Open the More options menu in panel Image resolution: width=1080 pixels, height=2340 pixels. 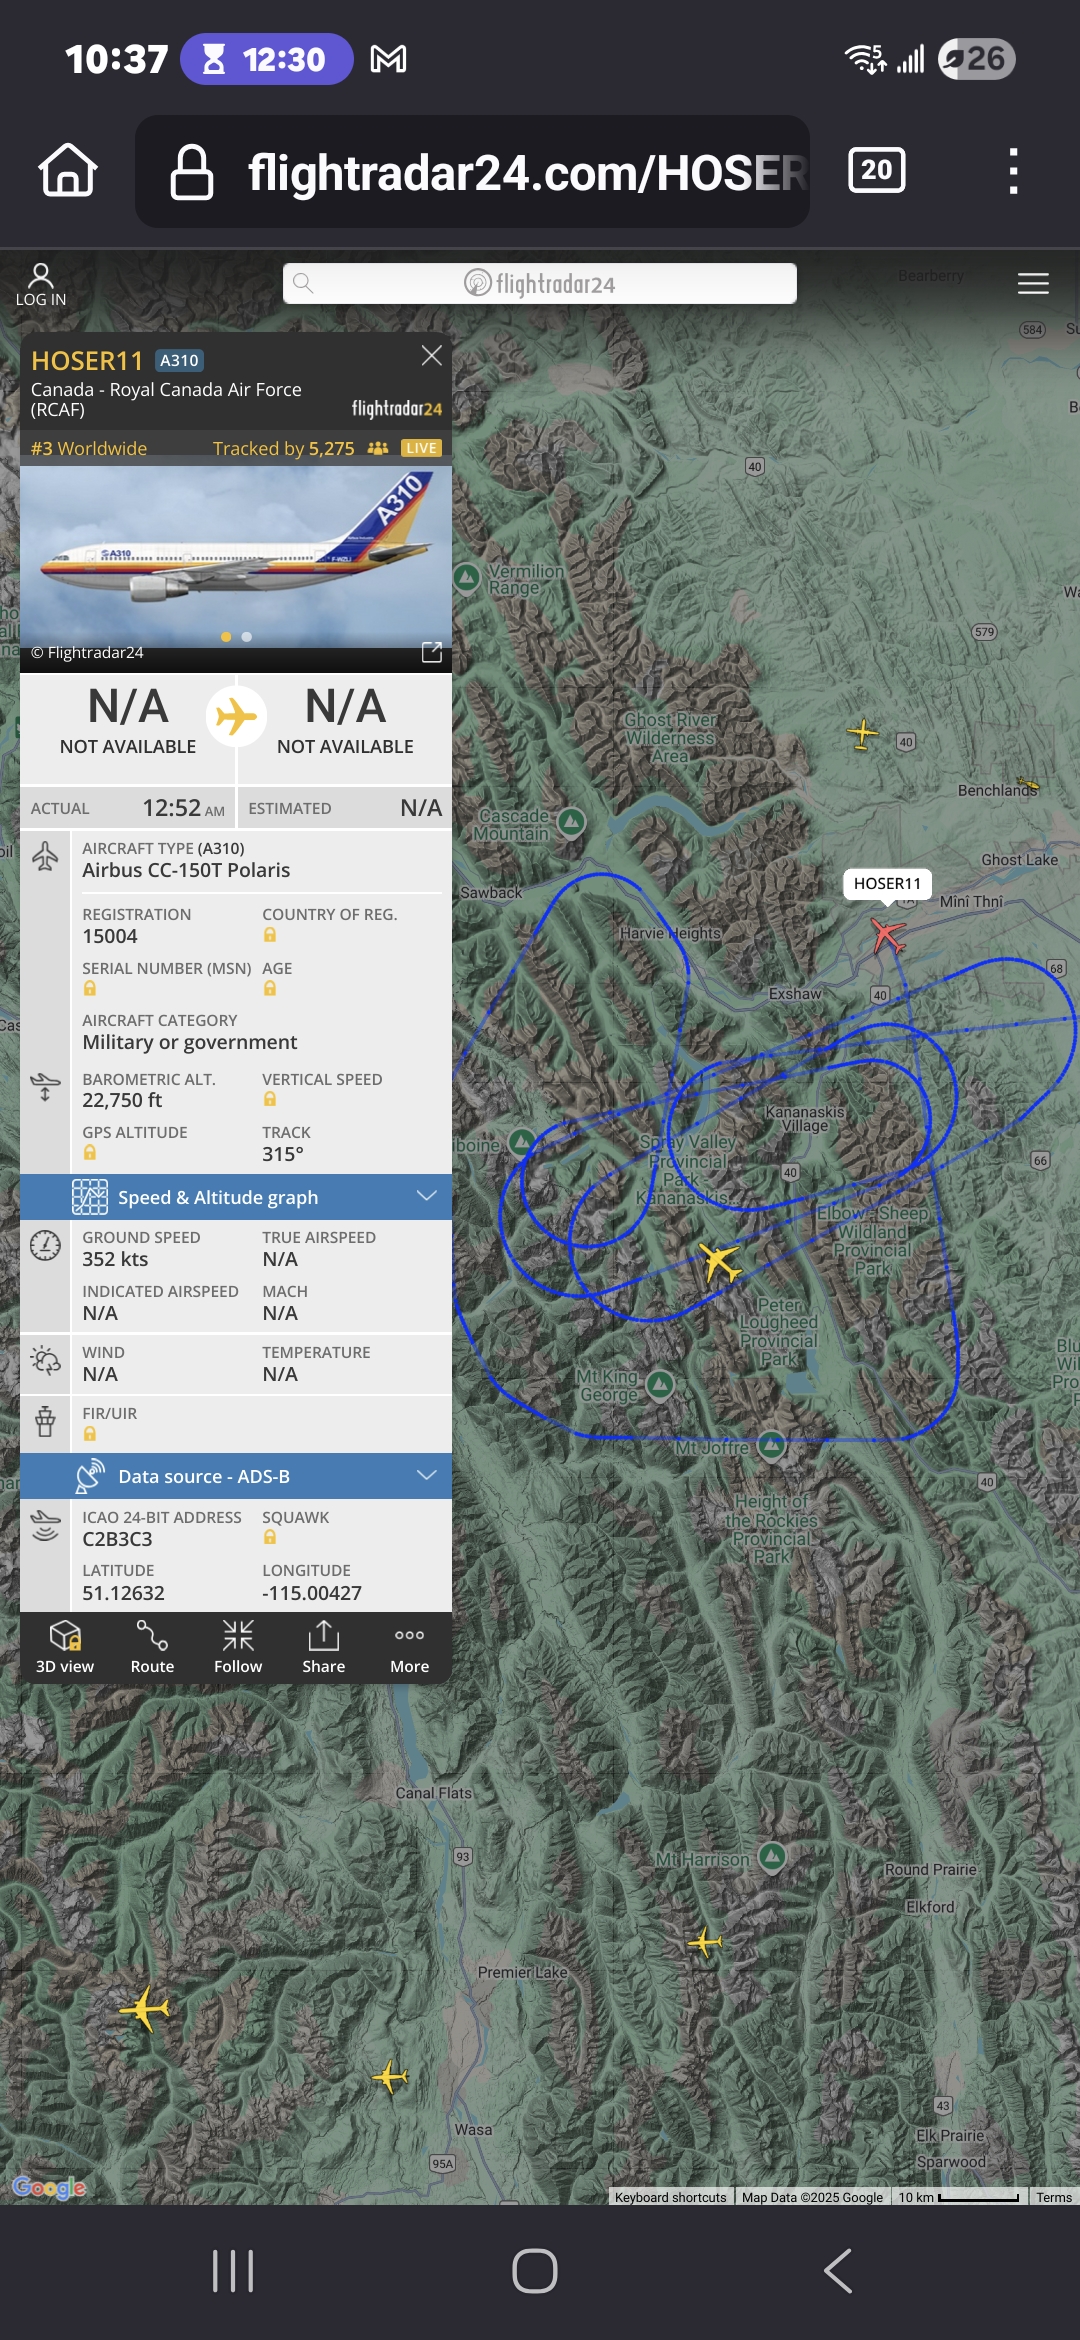[x=410, y=1647]
